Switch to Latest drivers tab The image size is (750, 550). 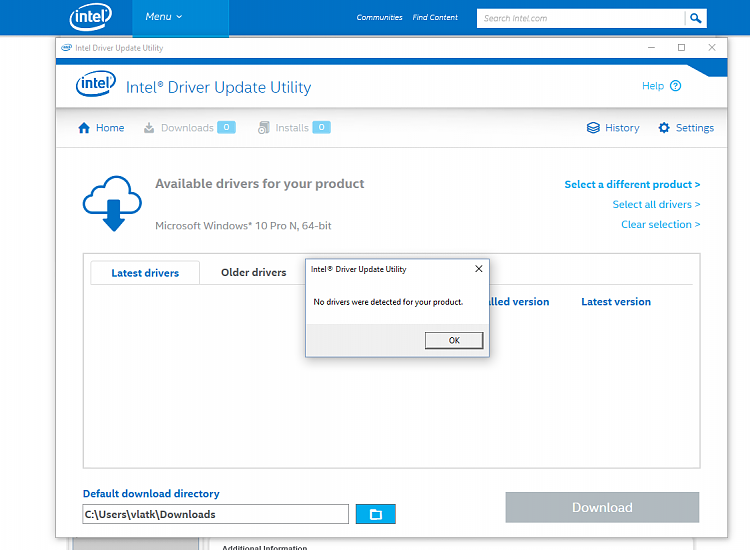pyautogui.click(x=145, y=273)
